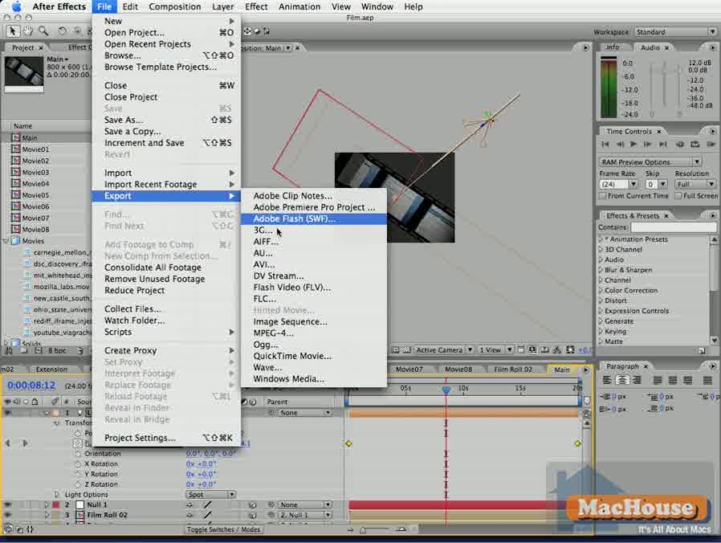Open Light type Spot dropdown
Viewport: 721px width, 543px height.
[211, 495]
